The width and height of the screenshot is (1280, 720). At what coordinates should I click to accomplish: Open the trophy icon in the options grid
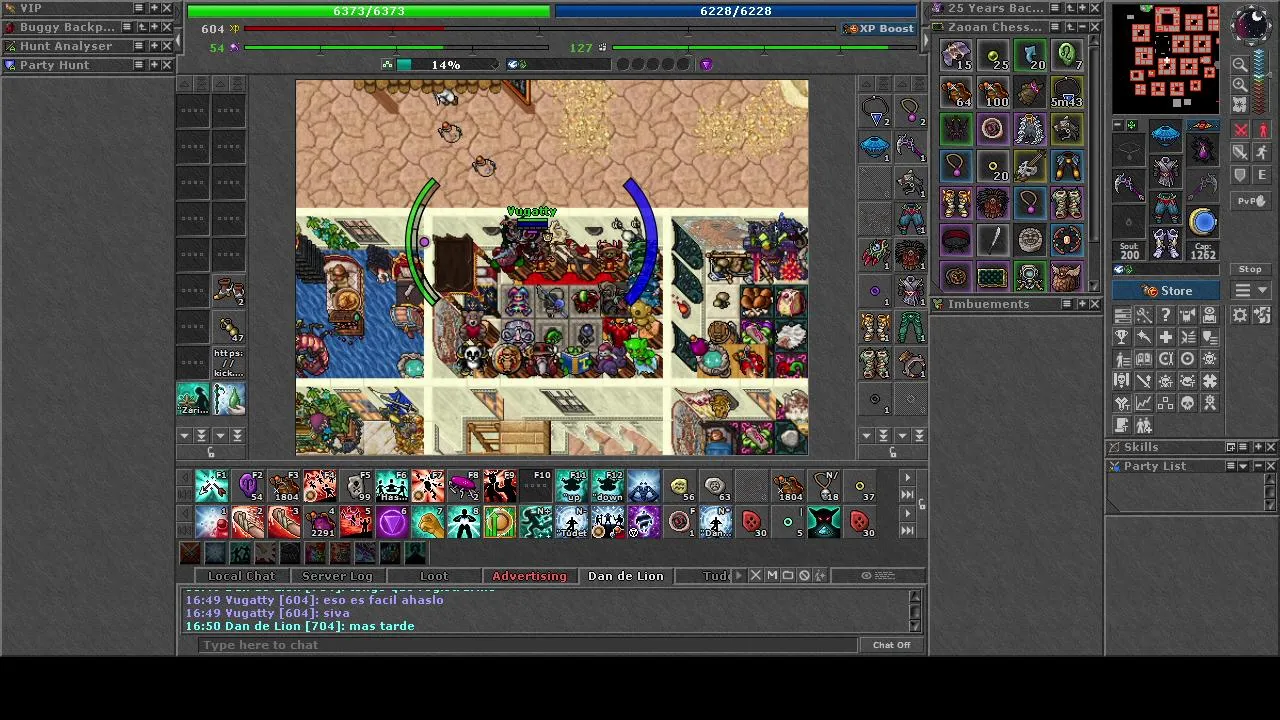point(1122,337)
